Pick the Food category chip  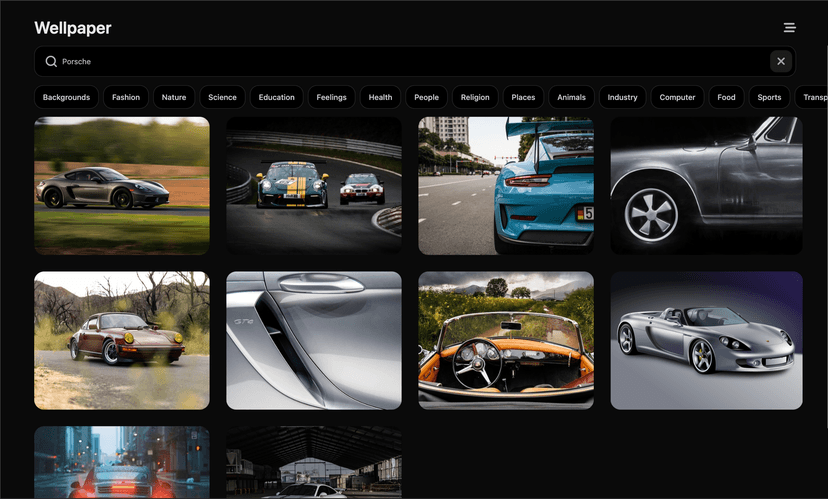tap(727, 97)
